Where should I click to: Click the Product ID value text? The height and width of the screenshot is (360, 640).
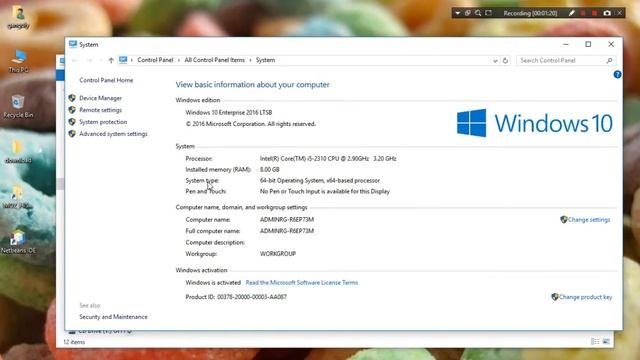point(252,297)
